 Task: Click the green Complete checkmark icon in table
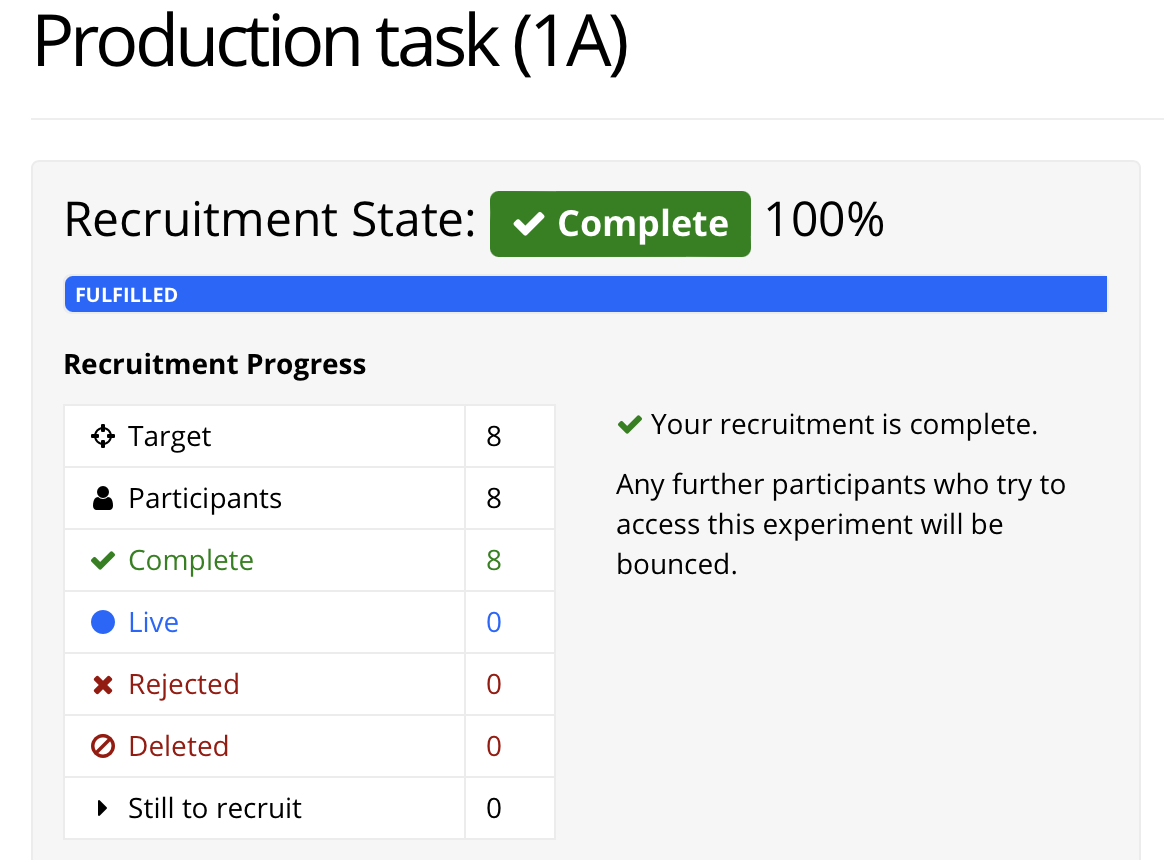[x=102, y=561]
